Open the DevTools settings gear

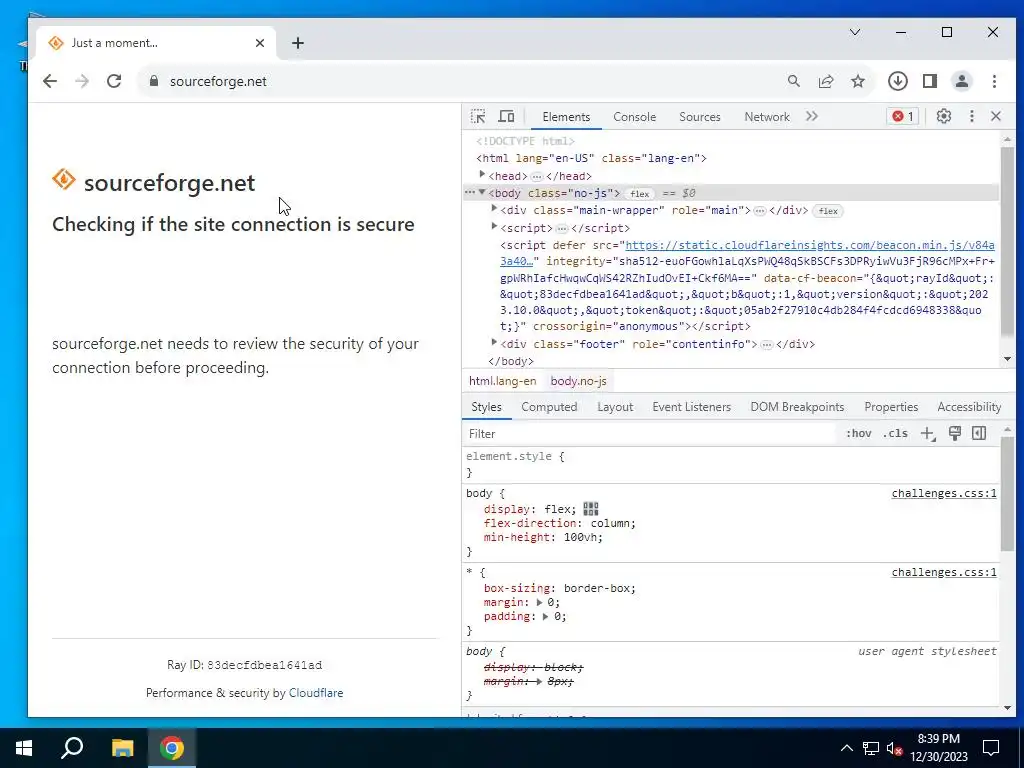coord(944,116)
